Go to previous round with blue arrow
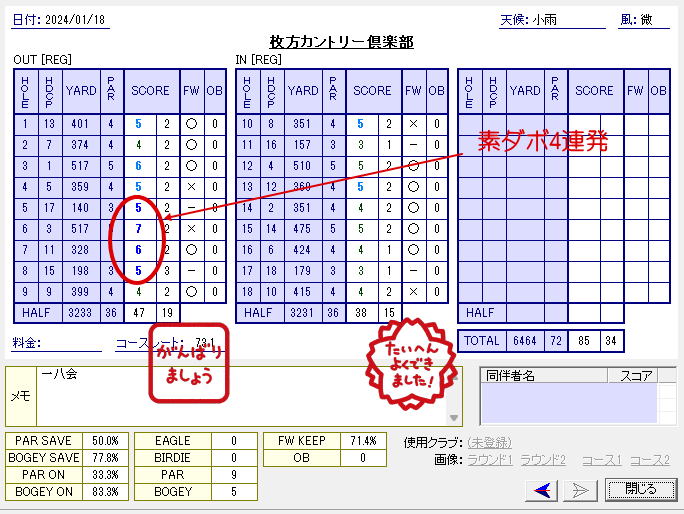The image size is (684, 514). pos(541,490)
